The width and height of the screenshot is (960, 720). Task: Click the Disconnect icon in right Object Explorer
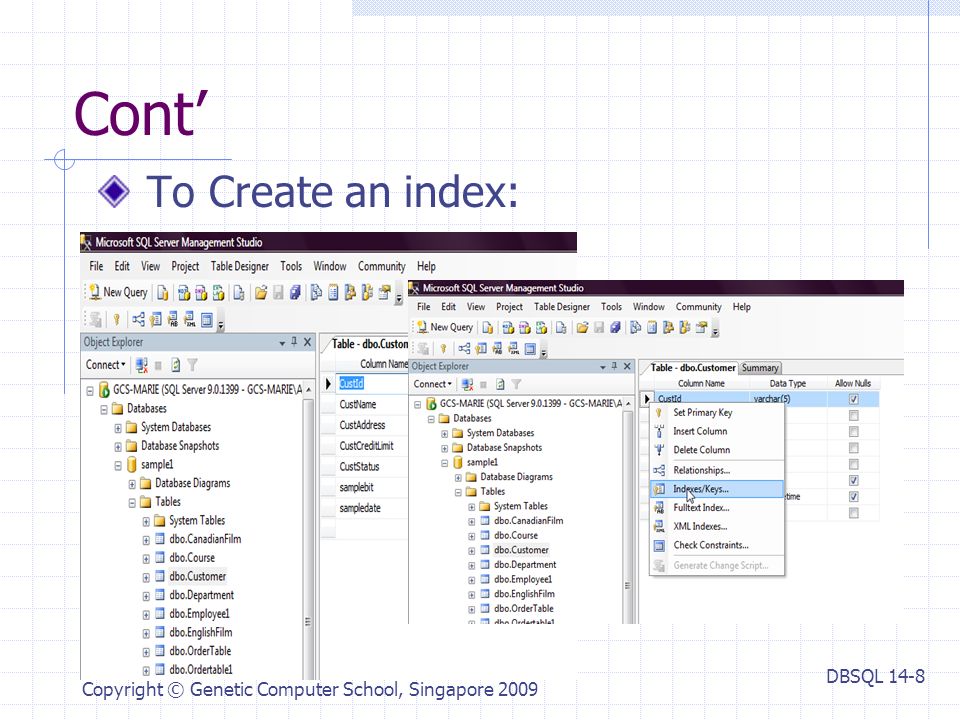click(x=467, y=384)
